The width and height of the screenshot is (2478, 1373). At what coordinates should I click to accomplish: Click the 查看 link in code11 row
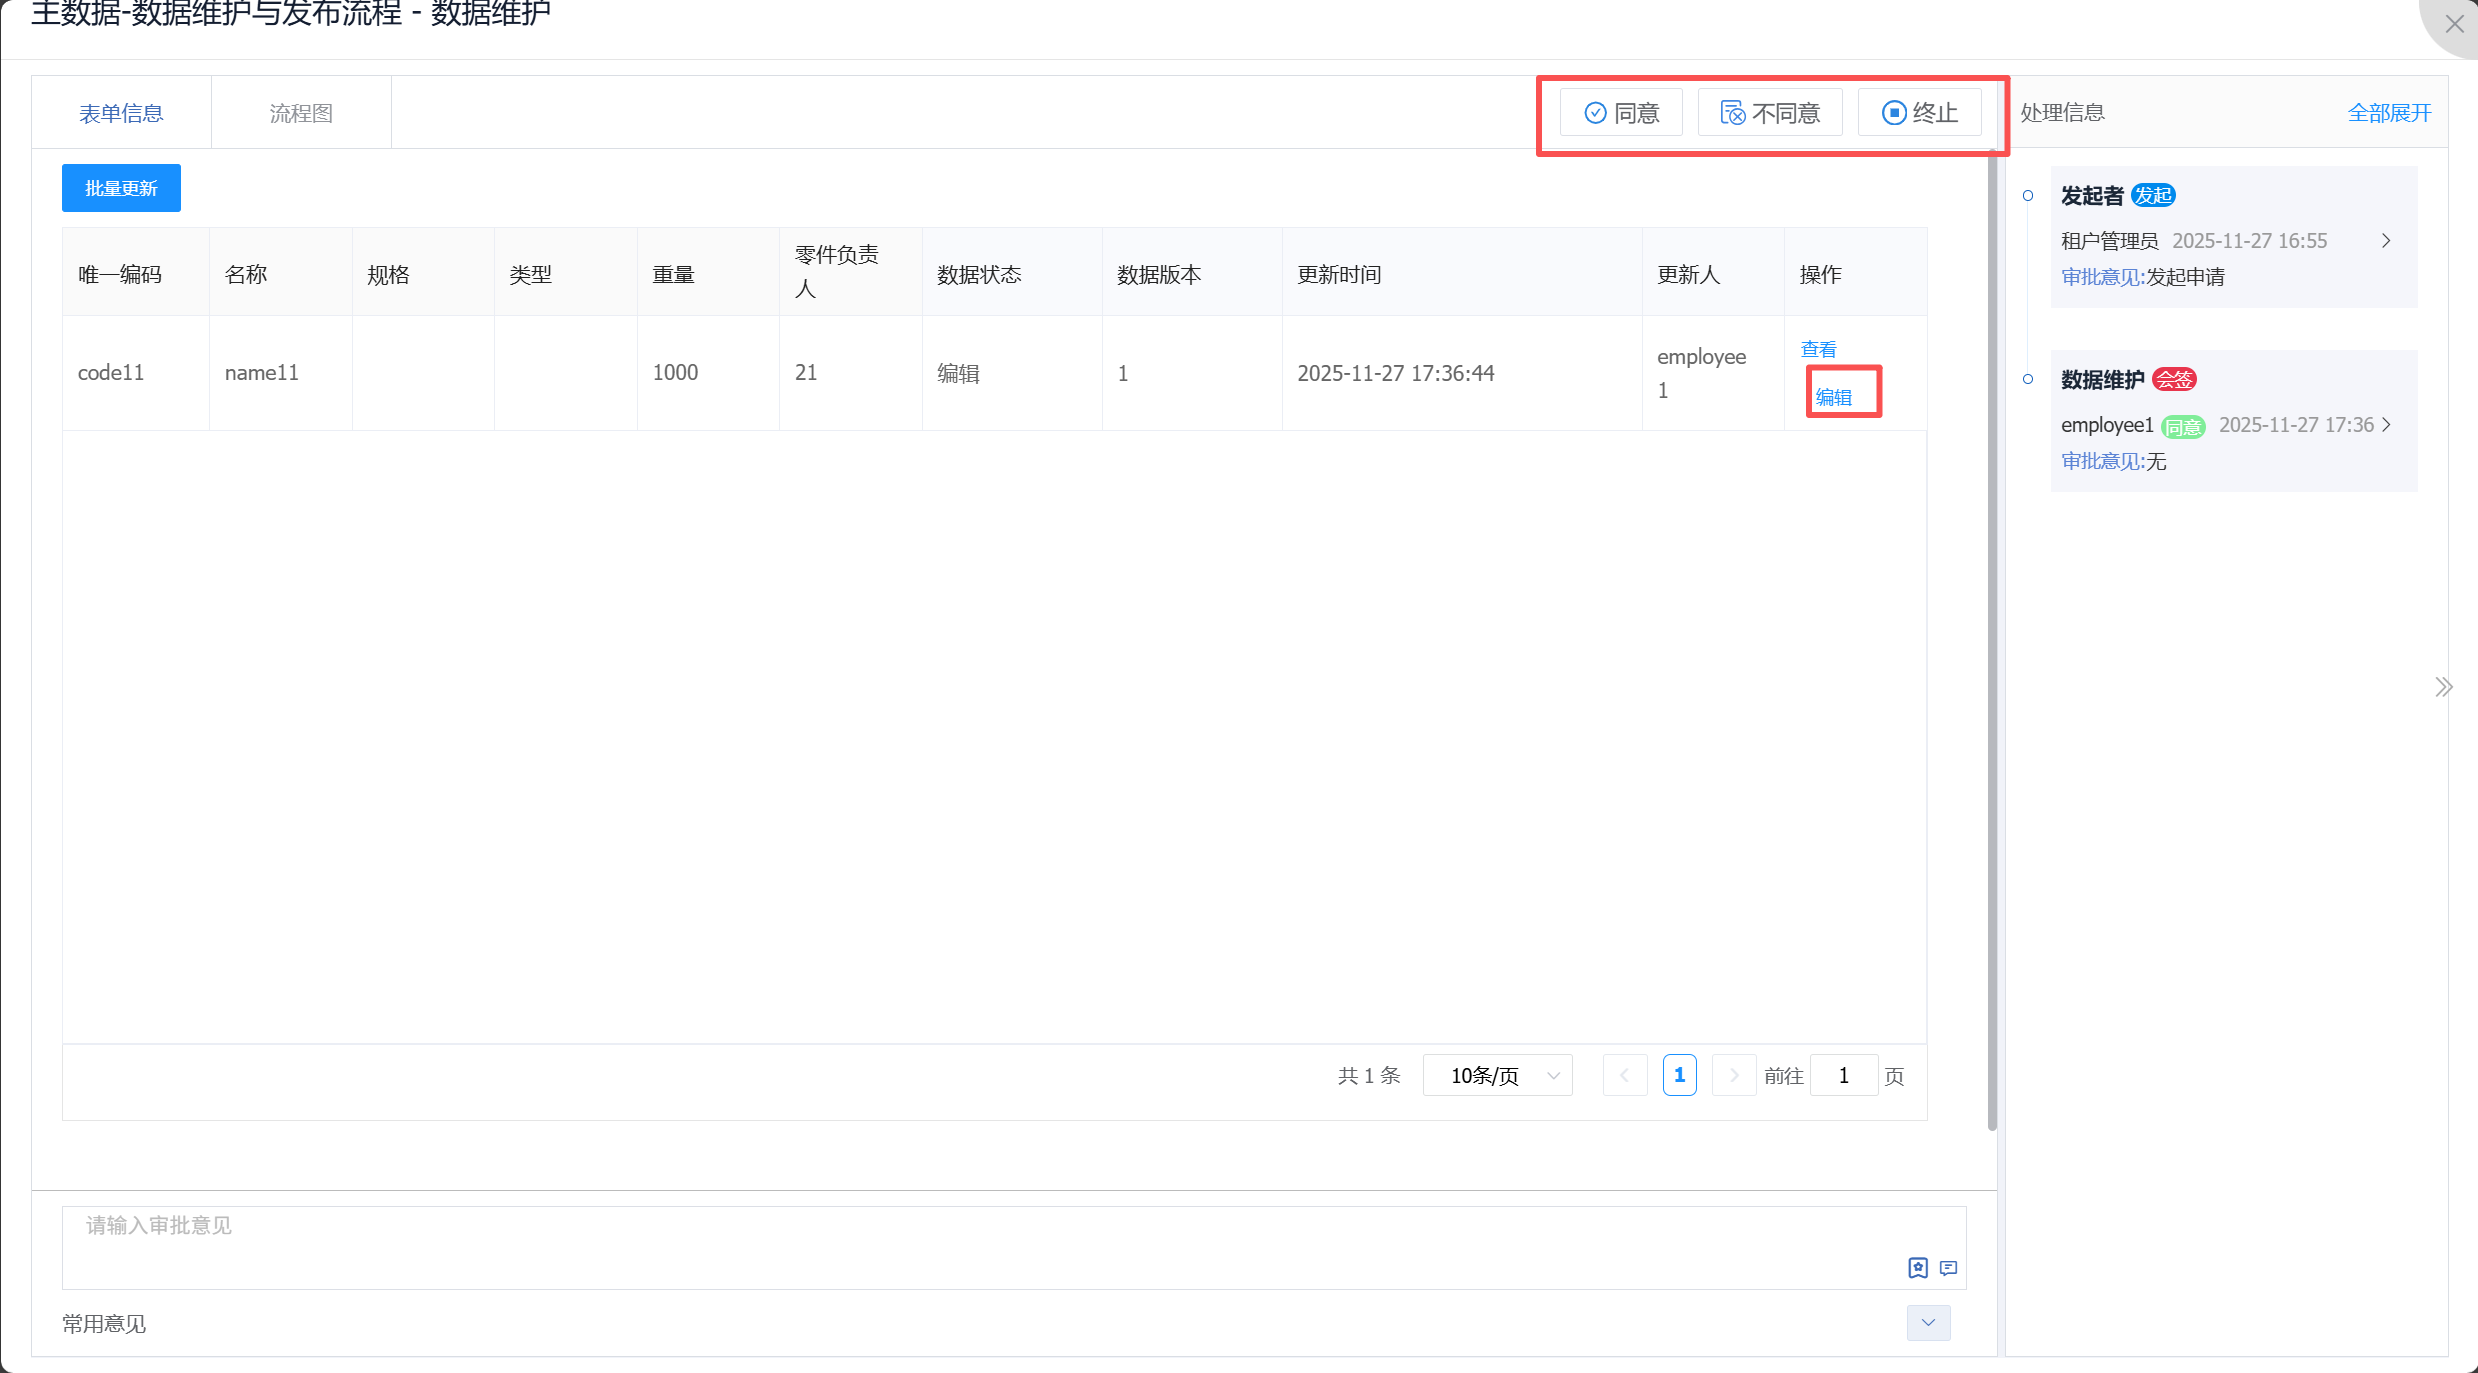click(x=1818, y=349)
